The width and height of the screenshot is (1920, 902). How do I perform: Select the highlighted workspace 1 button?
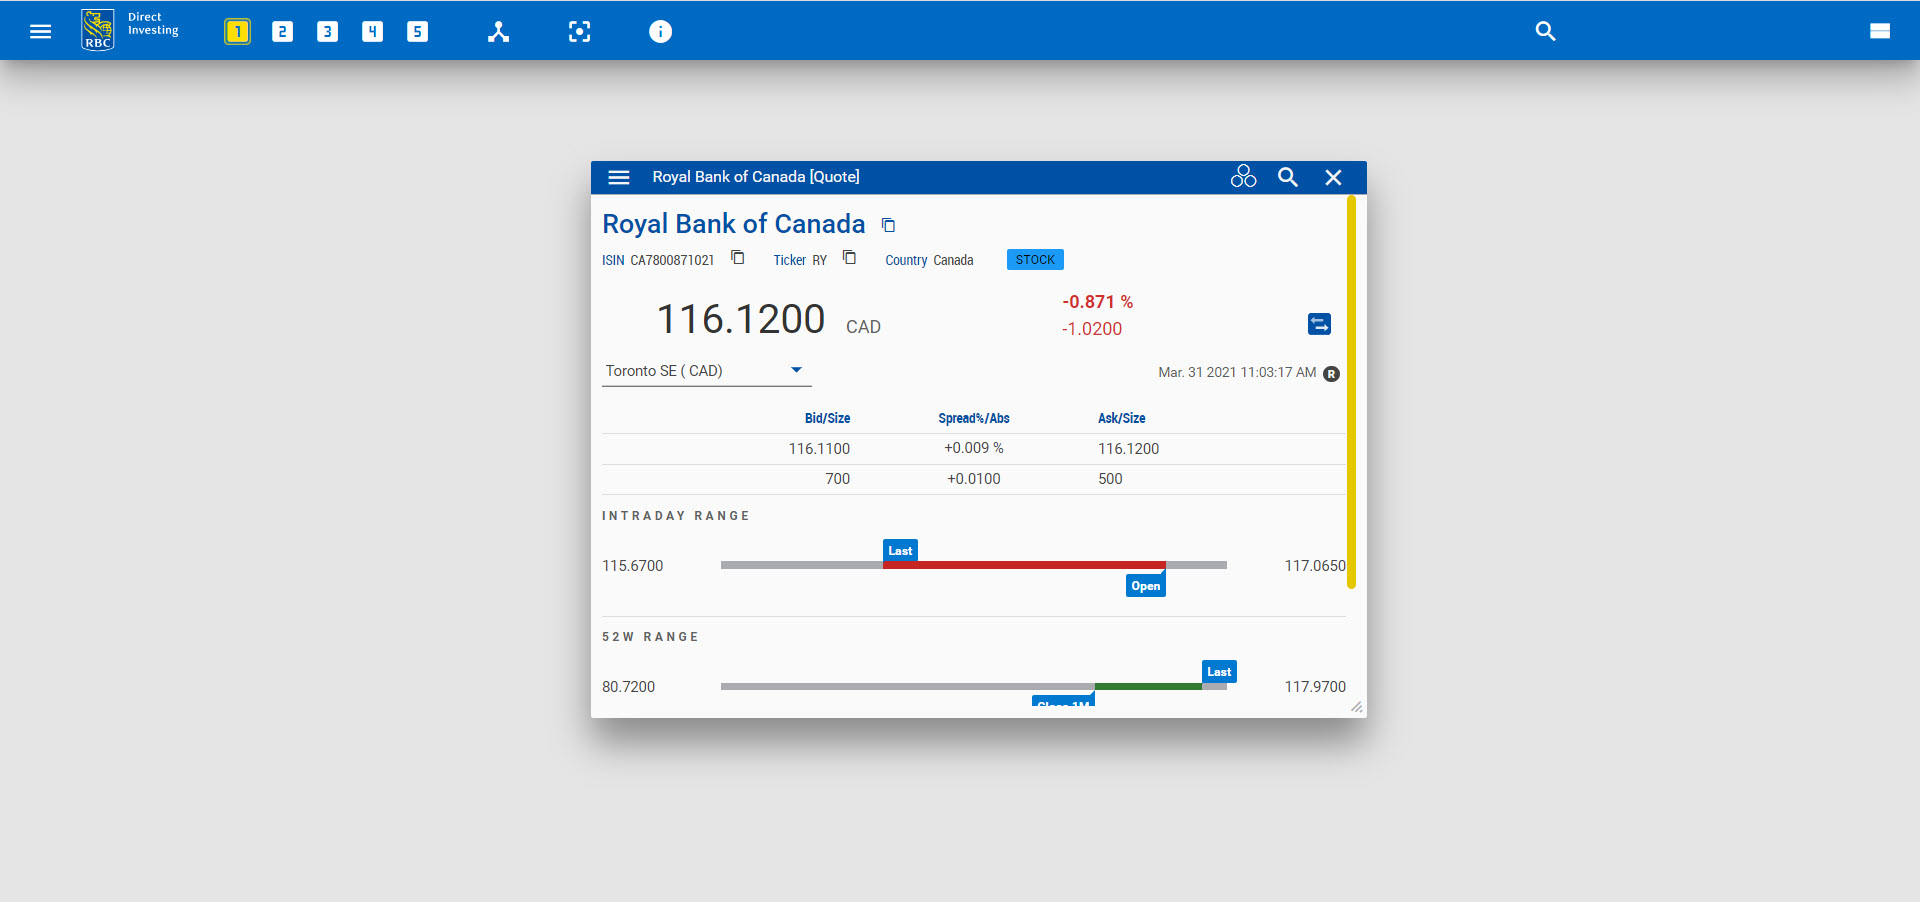click(x=237, y=31)
